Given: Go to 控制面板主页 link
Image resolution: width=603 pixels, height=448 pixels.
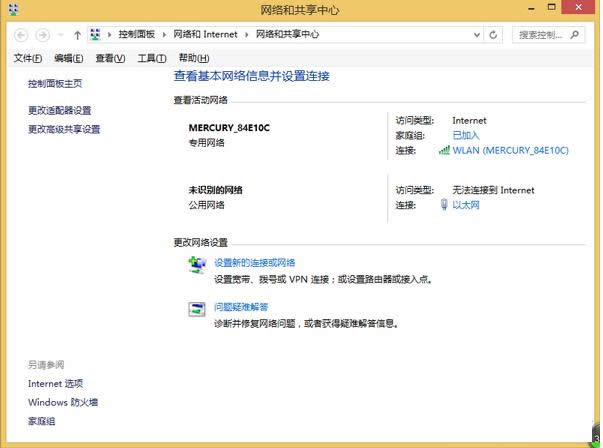Looking at the screenshot, I should (x=55, y=83).
